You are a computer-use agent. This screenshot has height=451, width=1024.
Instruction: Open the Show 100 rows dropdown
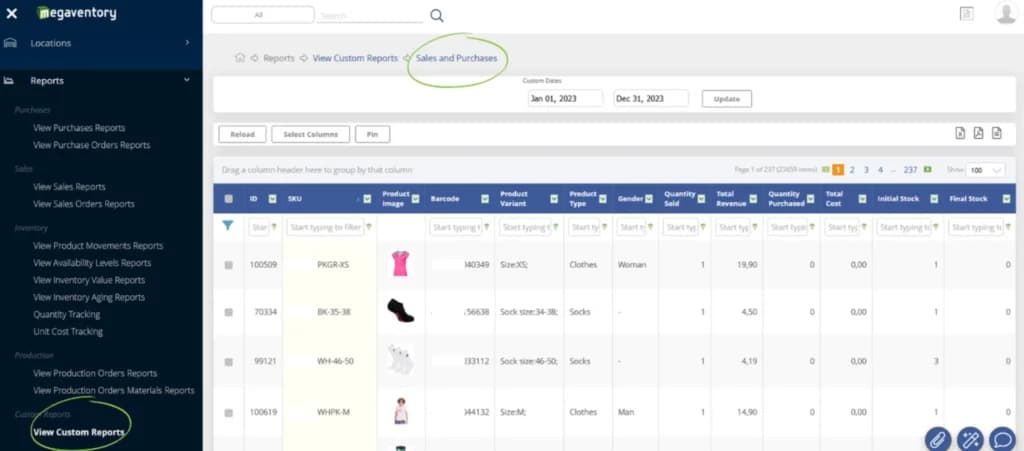pos(985,170)
